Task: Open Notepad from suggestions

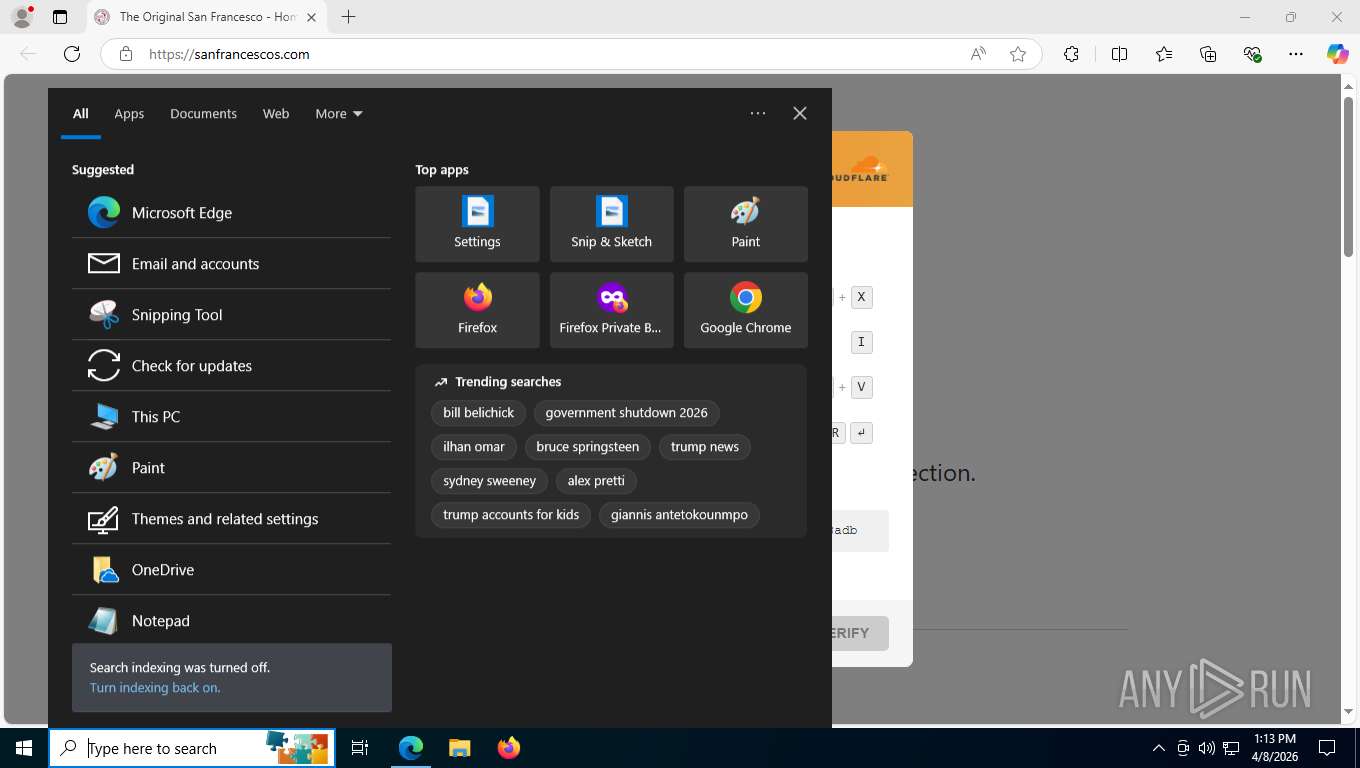Action: [x=231, y=620]
